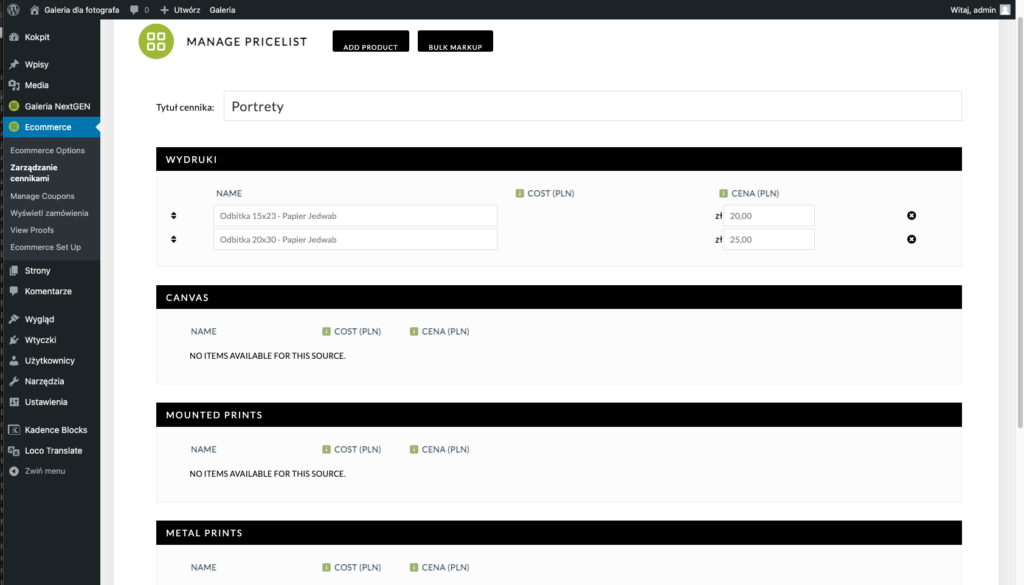The height and width of the screenshot is (585, 1024).
Task: Click the price field showing 20,00
Action: (x=768, y=216)
